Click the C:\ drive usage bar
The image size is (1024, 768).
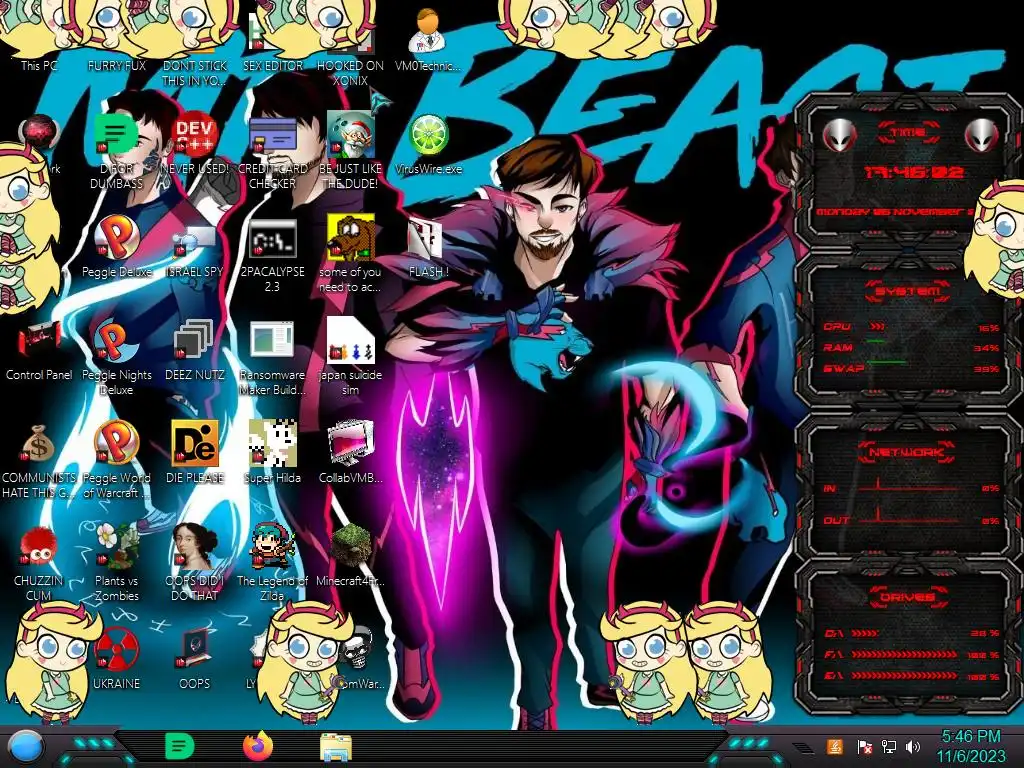pos(865,633)
